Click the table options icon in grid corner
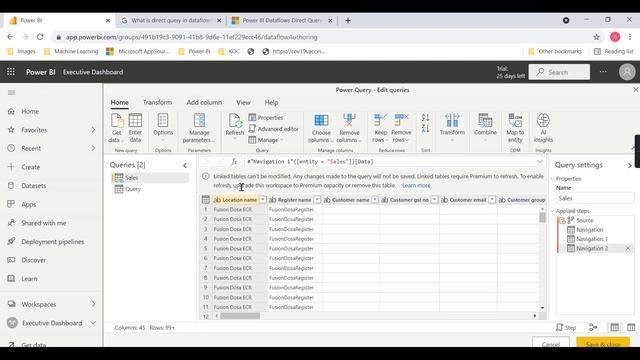This screenshot has height=360, width=640. point(206,200)
